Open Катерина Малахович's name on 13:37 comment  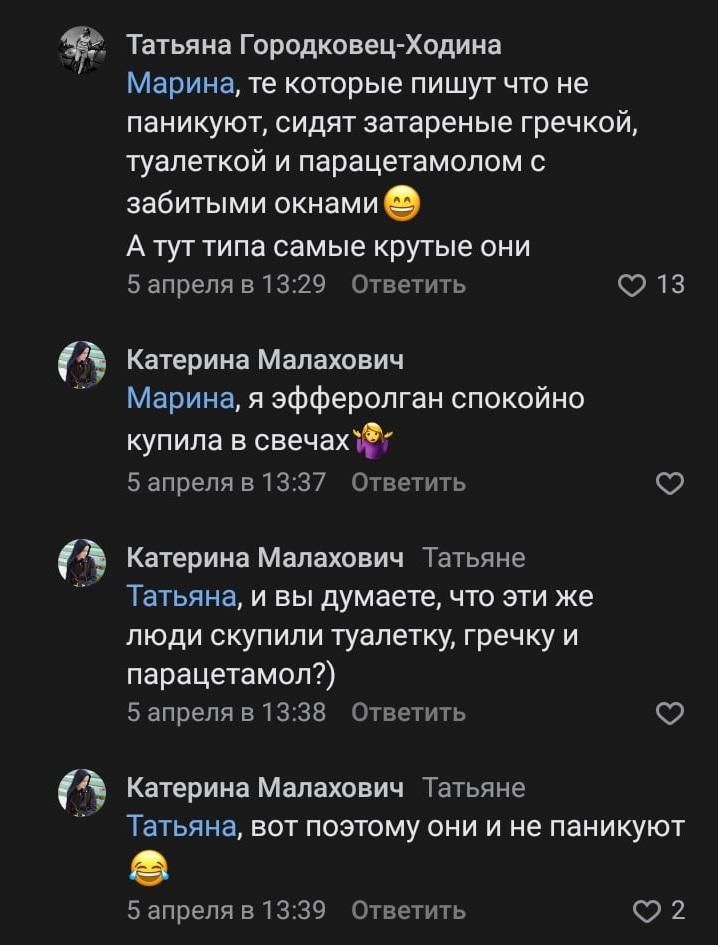265,360
